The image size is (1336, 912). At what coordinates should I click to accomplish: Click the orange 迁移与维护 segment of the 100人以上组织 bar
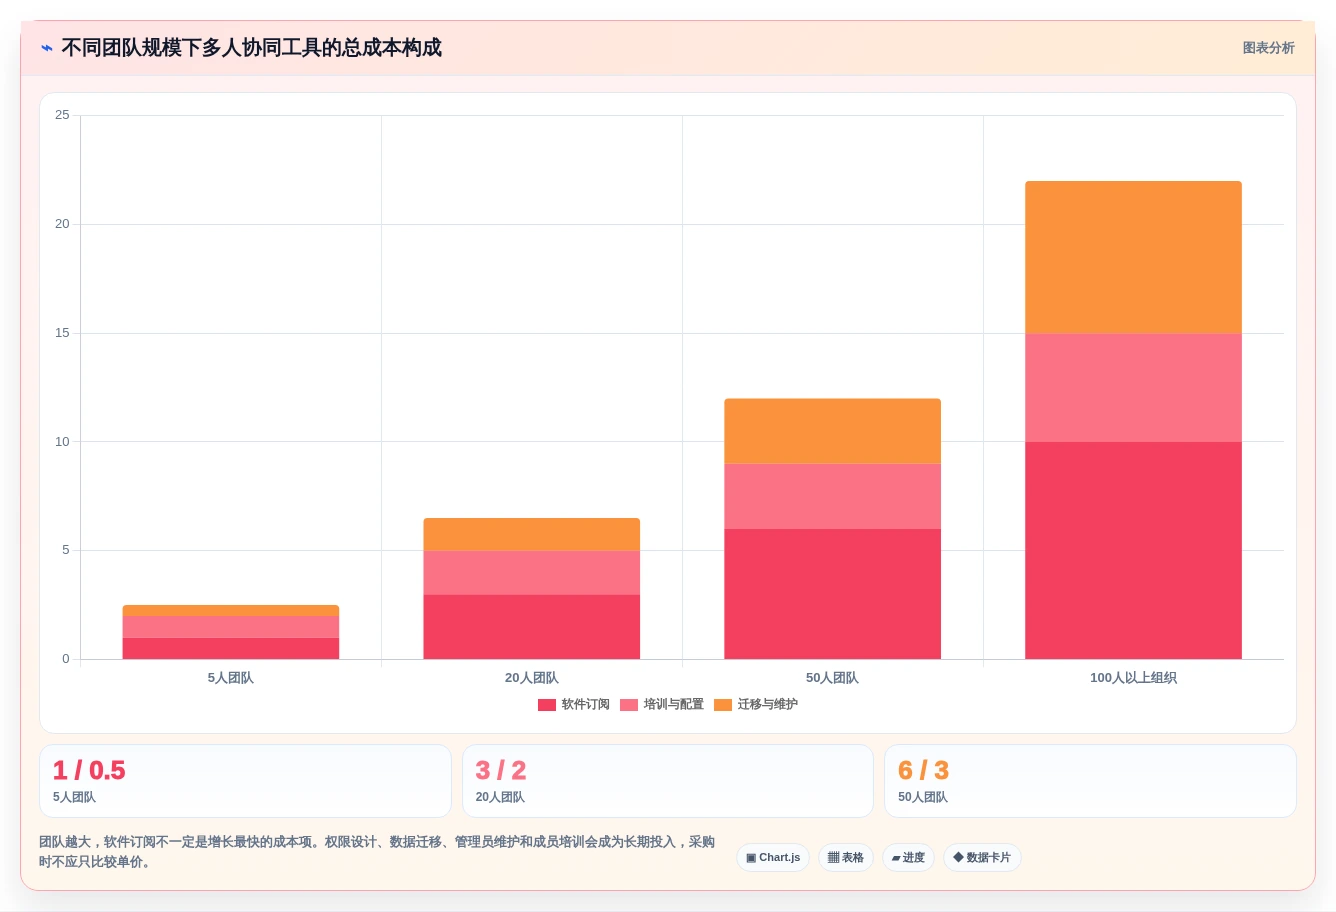(1133, 257)
